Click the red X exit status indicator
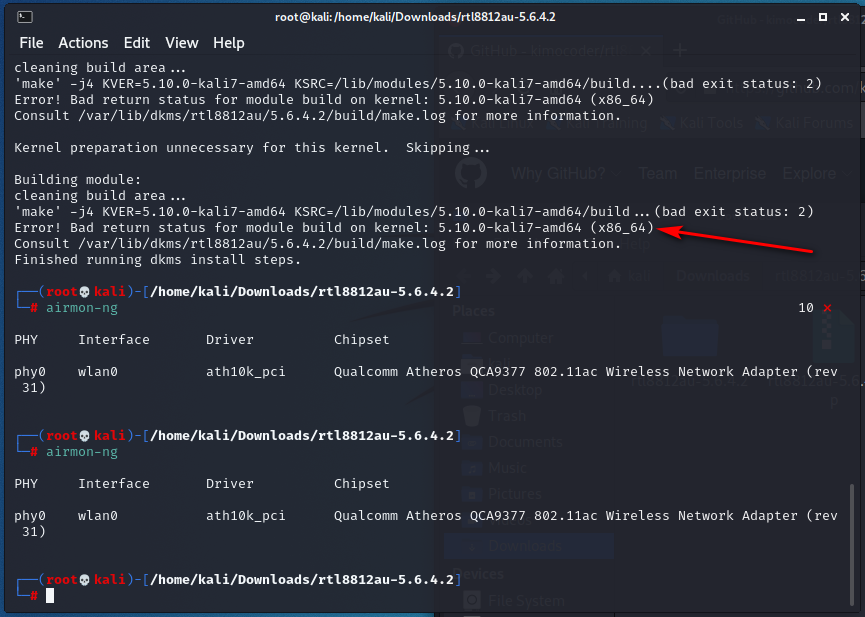Image resolution: width=865 pixels, height=617 pixels. point(826,308)
